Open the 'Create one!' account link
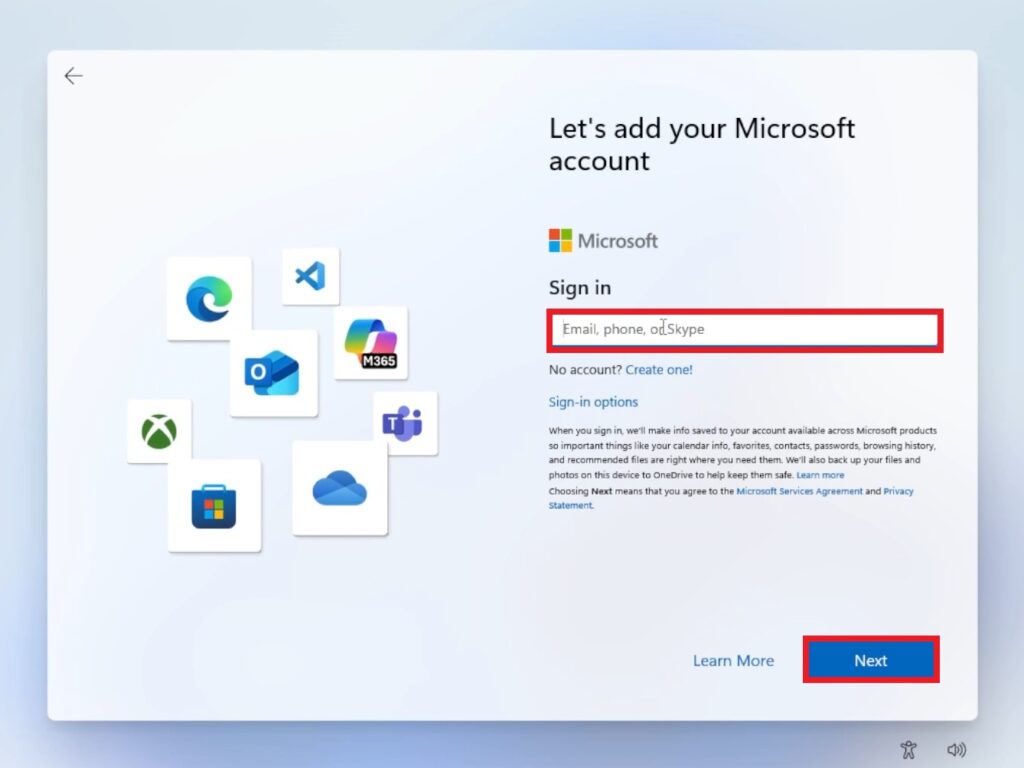This screenshot has width=1024, height=768. pyautogui.click(x=659, y=370)
